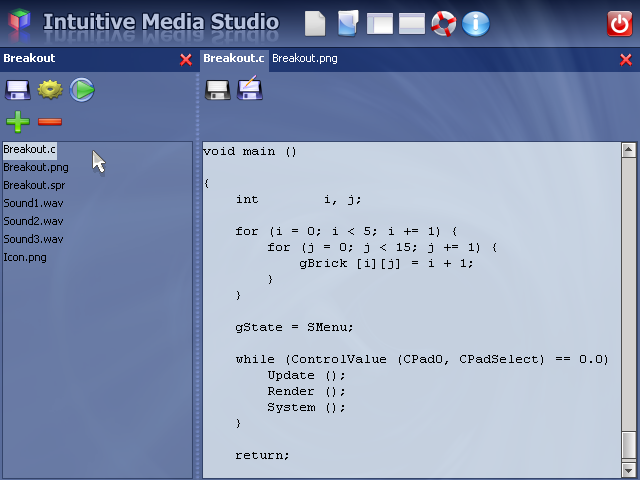Save the Breakout.c file in editor toolbar
This screenshot has height=480, width=640.
[x=217, y=90]
